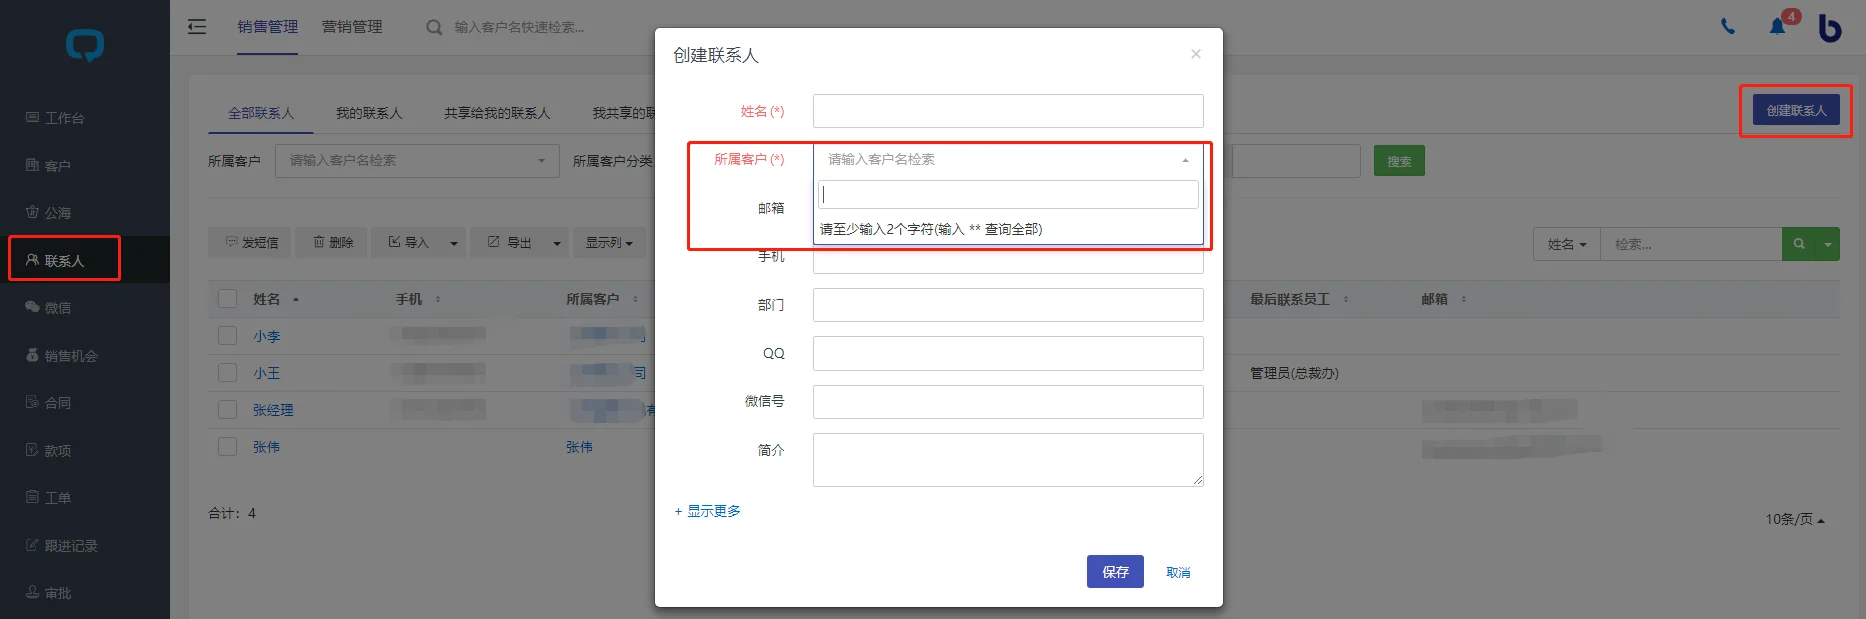Check the 张经理 row checkbox
This screenshot has height=619, width=1866.
[x=227, y=410]
